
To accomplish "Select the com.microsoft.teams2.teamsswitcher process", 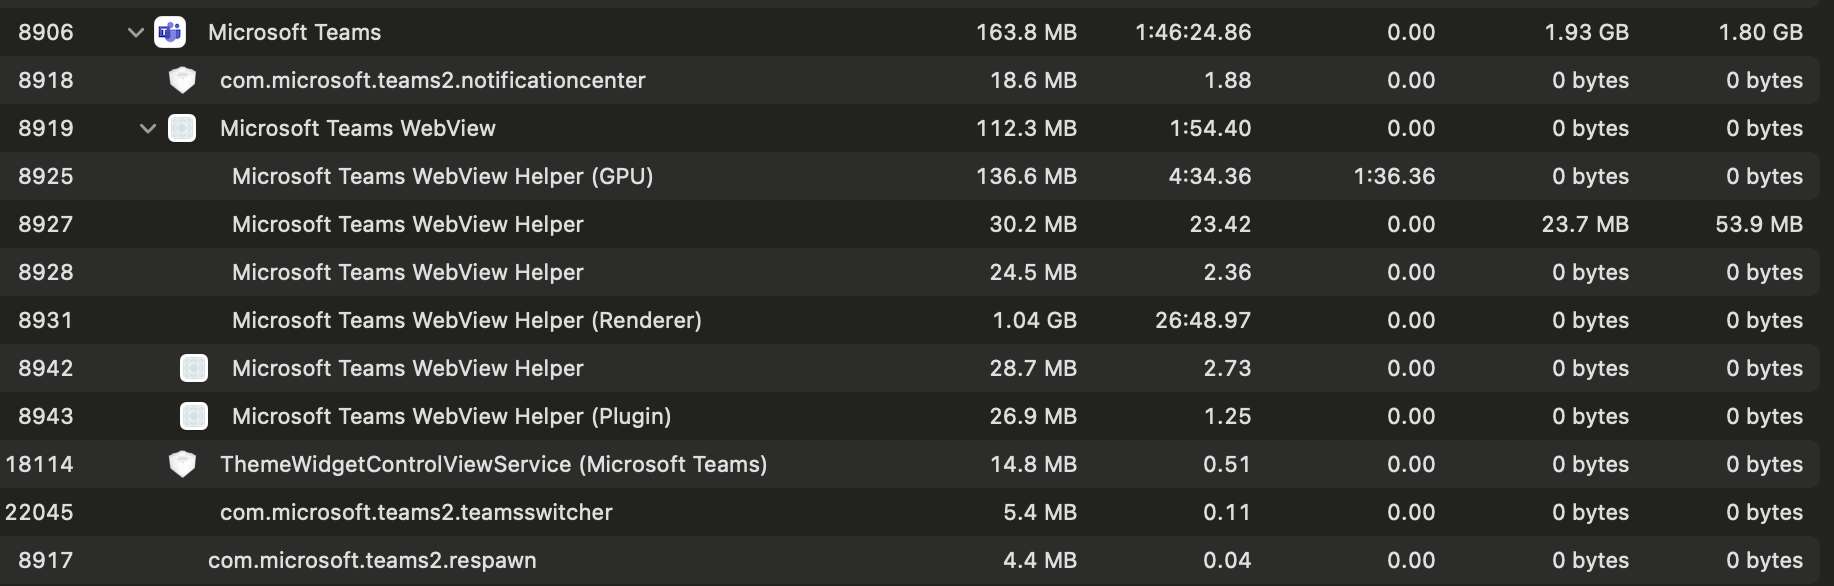I will pos(417,512).
